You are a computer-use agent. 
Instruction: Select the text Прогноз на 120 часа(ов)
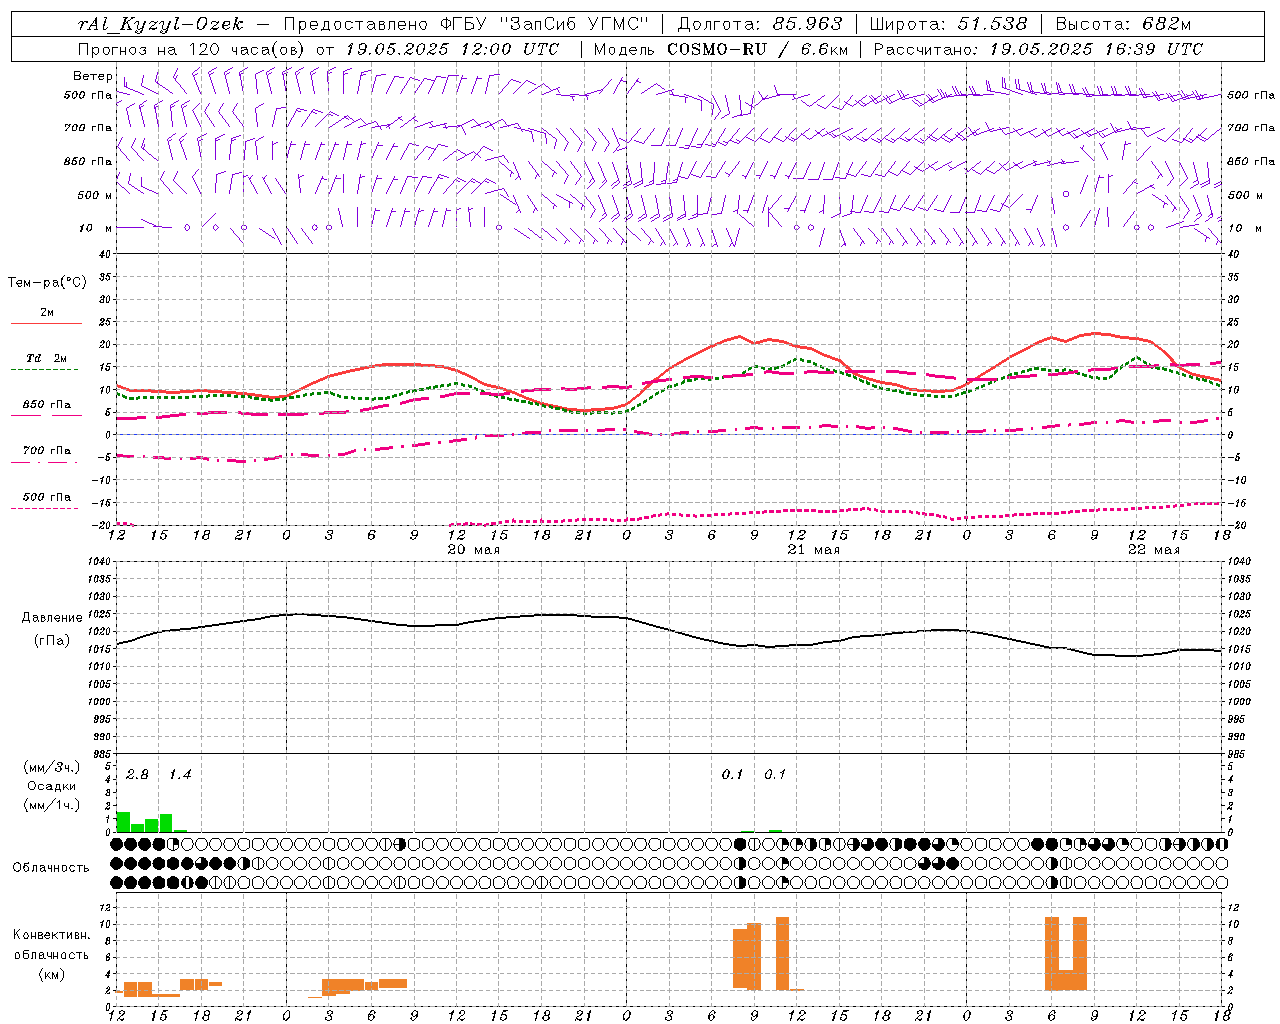coord(193,49)
